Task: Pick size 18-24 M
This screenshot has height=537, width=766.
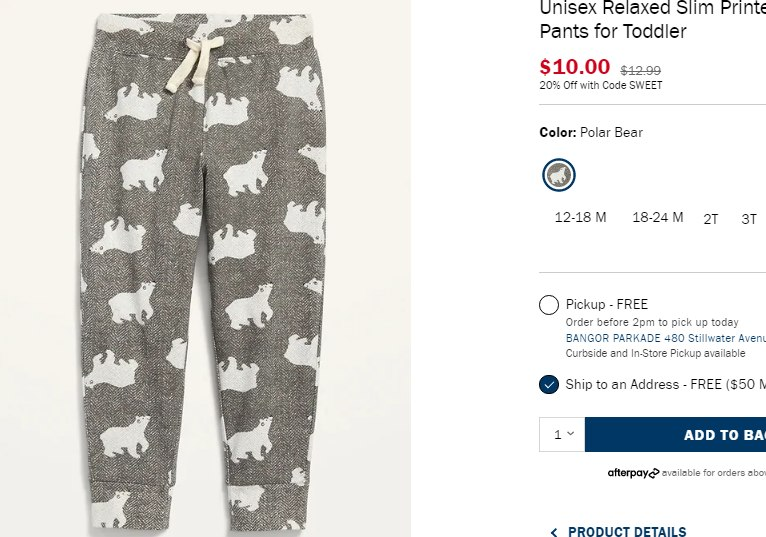Action: pyautogui.click(x=657, y=218)
